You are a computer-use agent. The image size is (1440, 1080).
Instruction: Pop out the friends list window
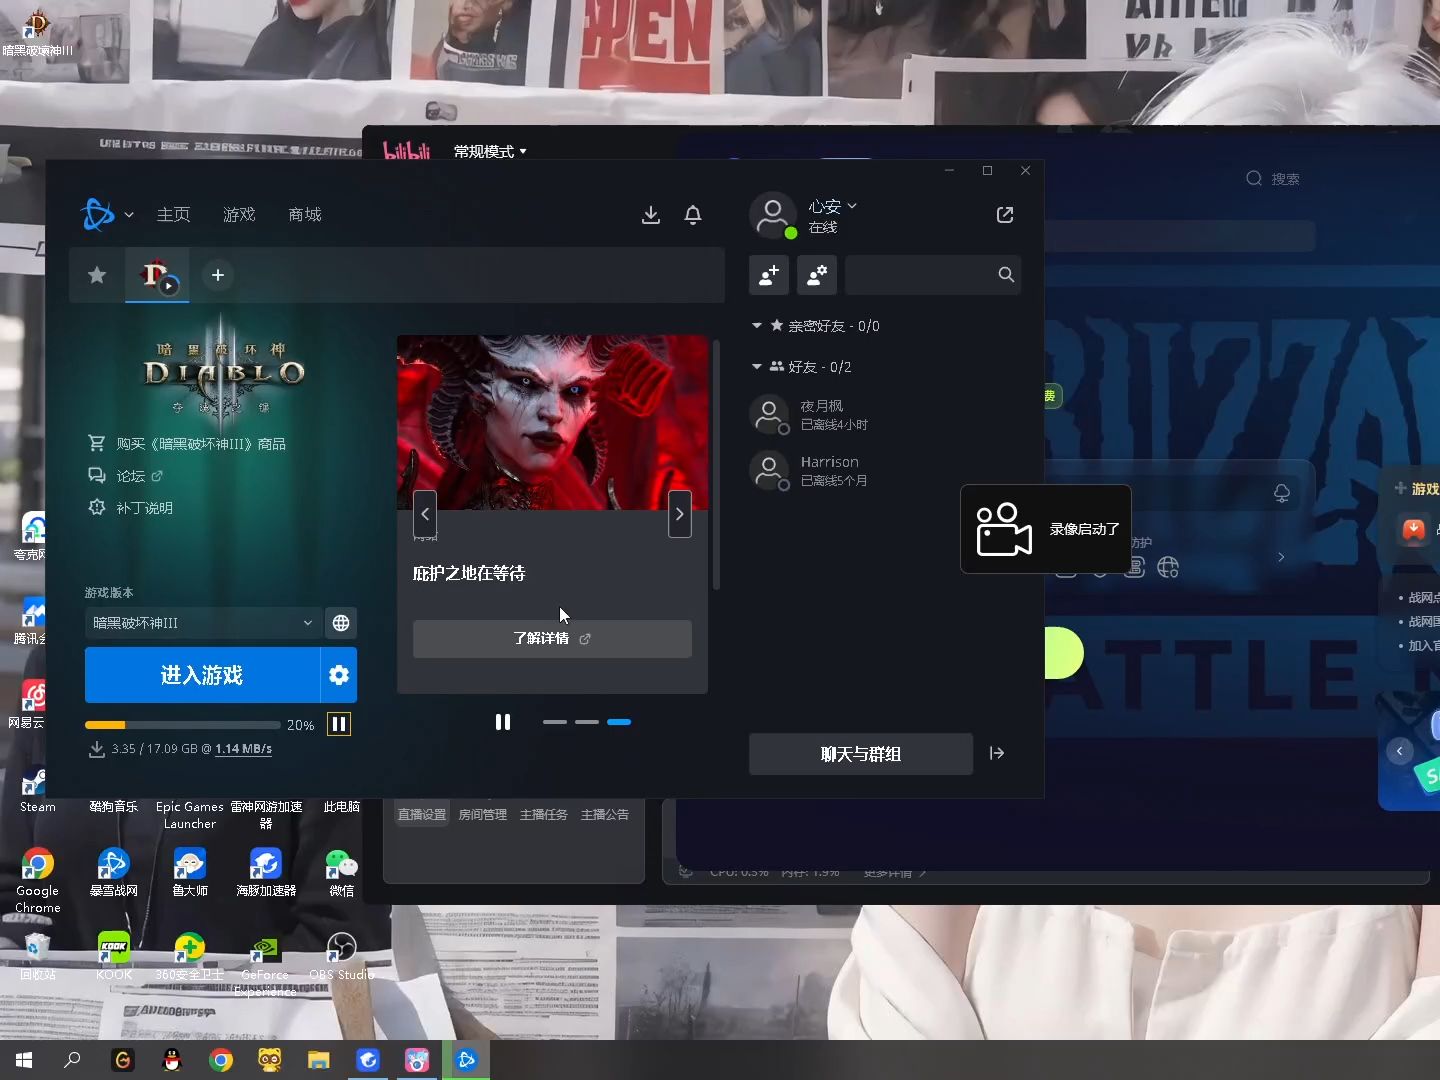coord(1005,215)
